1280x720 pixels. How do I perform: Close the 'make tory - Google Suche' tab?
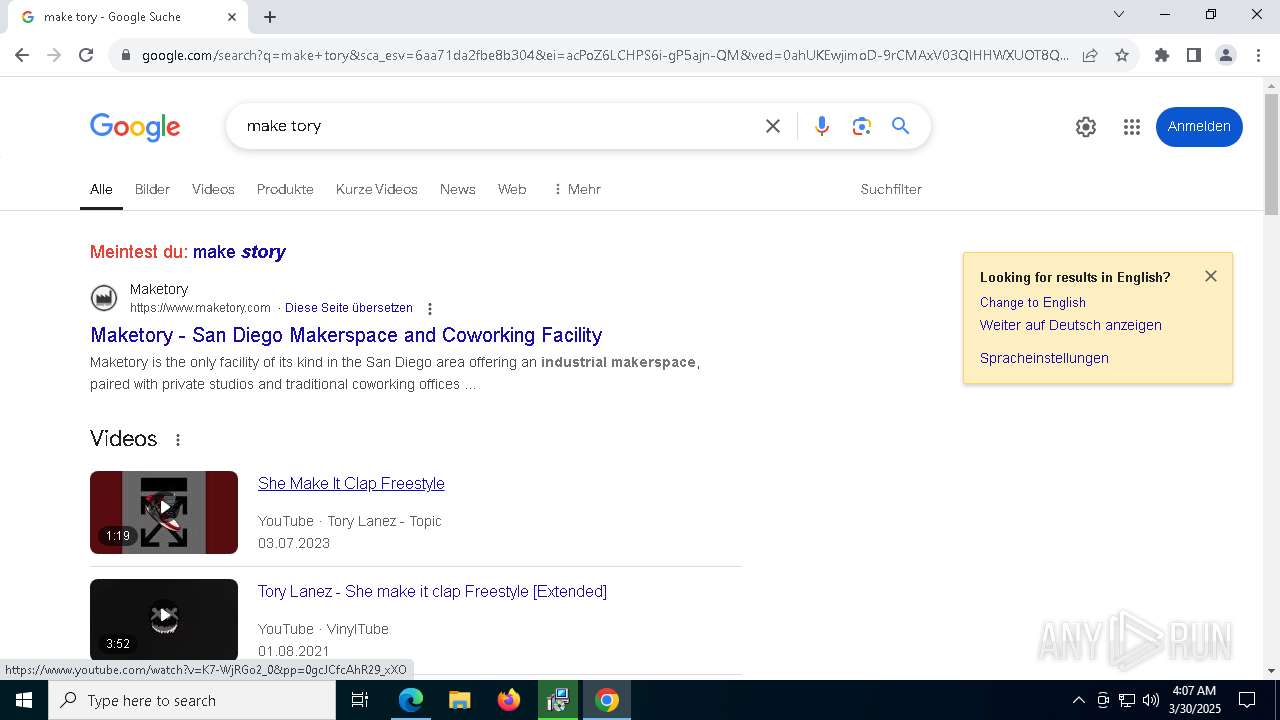click(232, 17)
